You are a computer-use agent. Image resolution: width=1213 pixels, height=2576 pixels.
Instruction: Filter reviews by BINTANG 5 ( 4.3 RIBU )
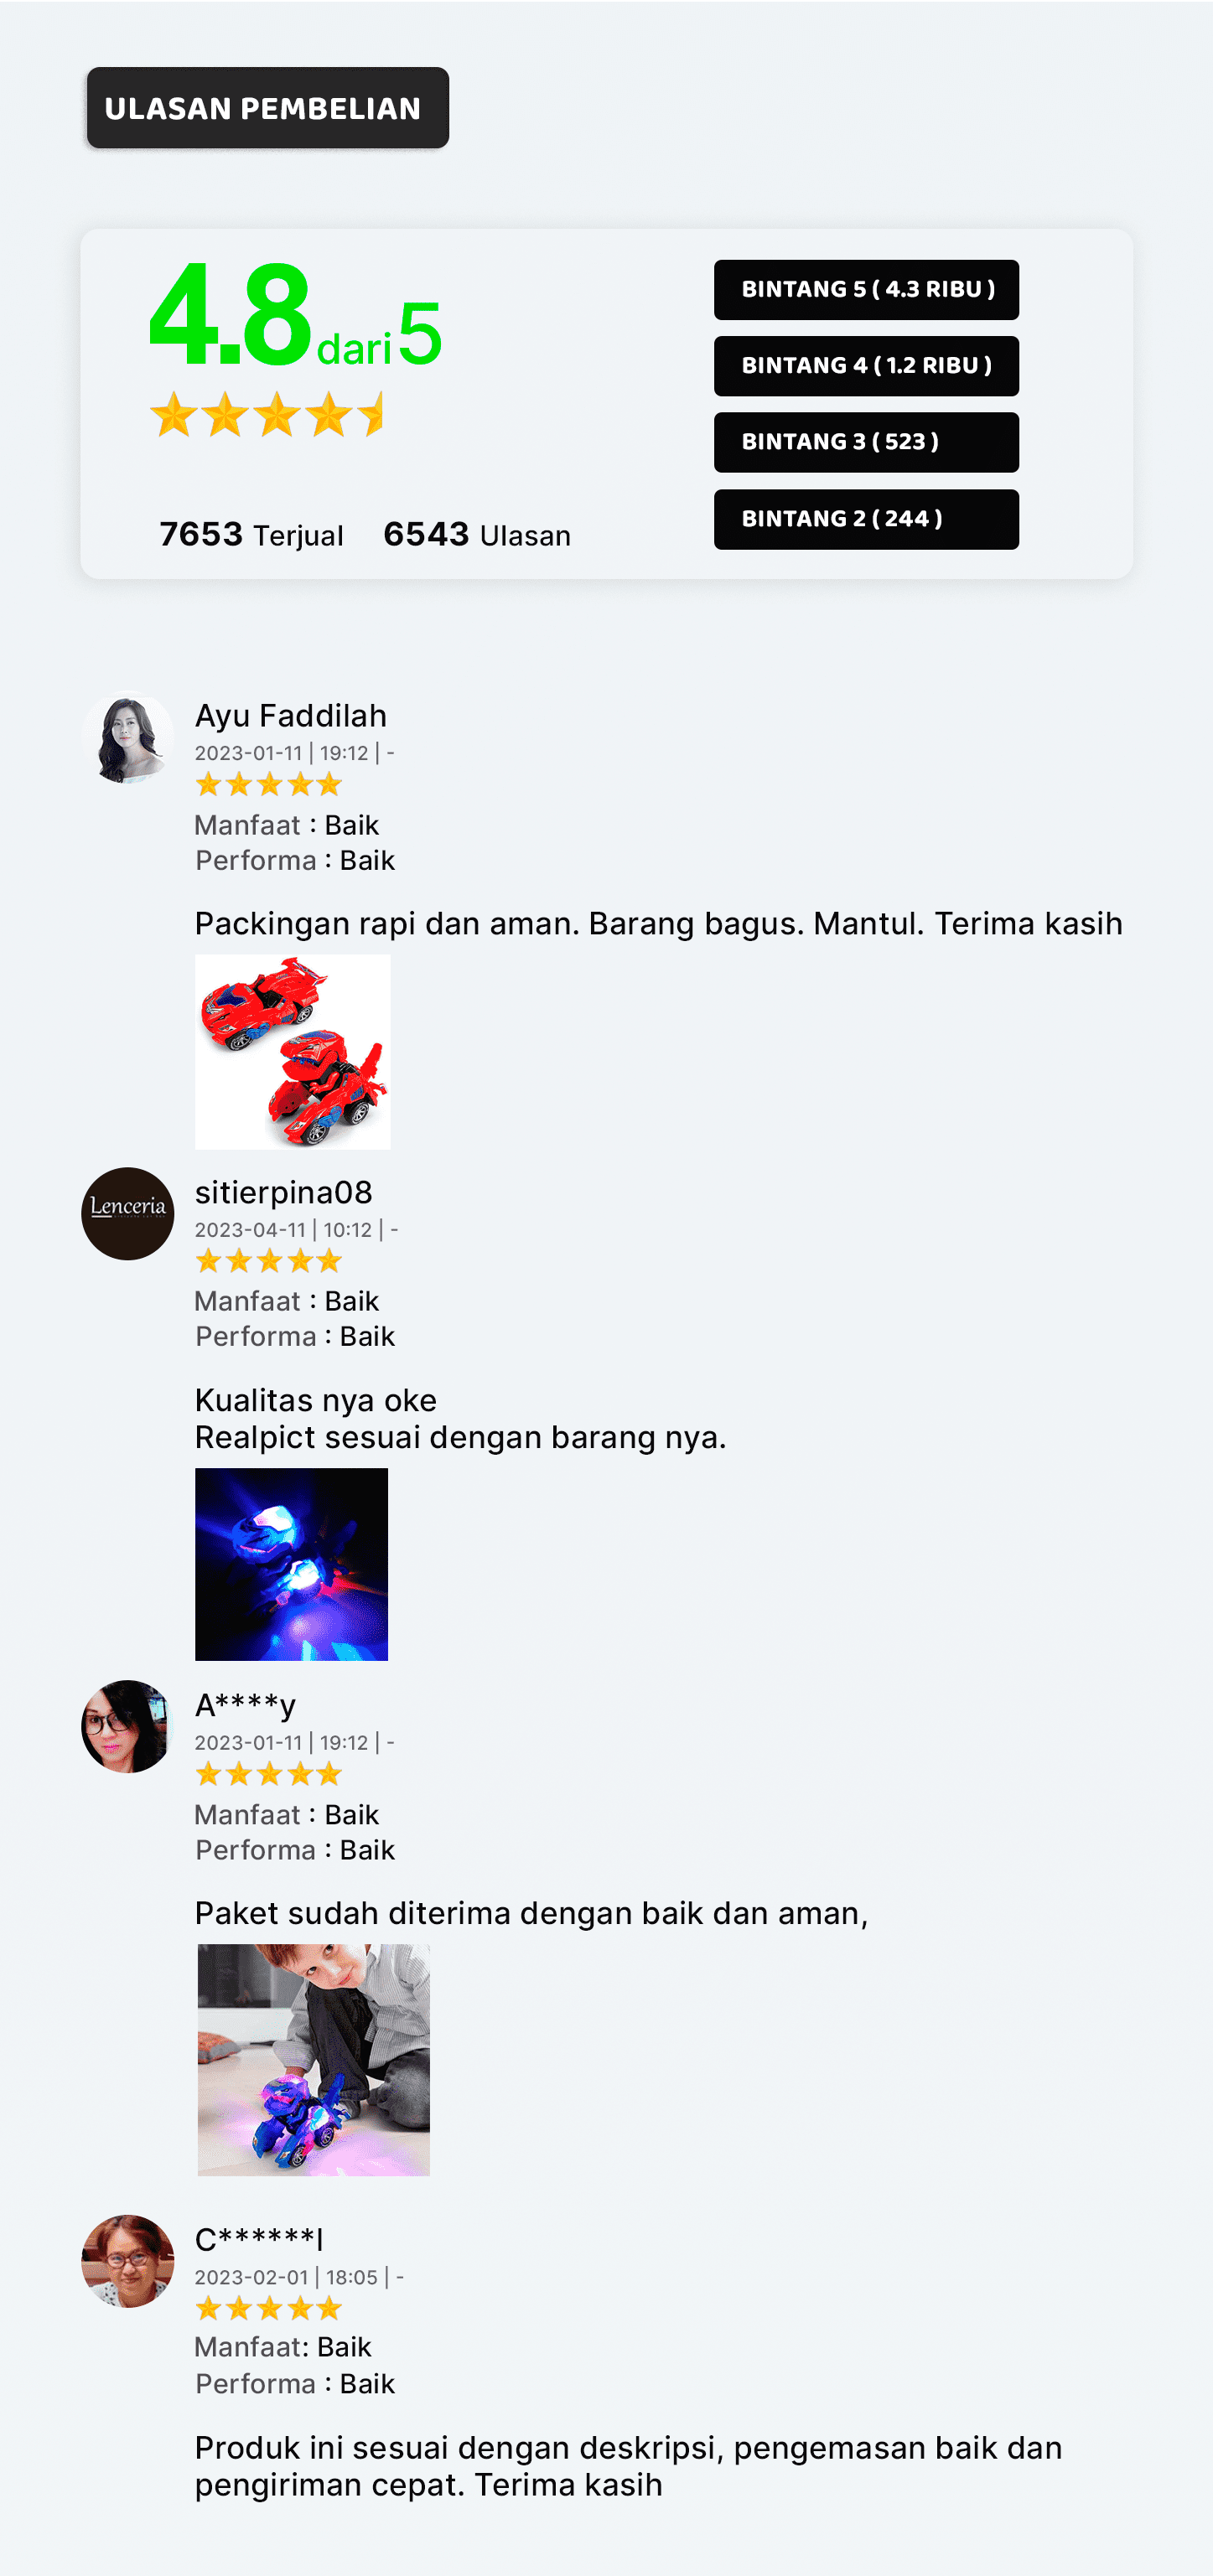[x=866, y=290]
